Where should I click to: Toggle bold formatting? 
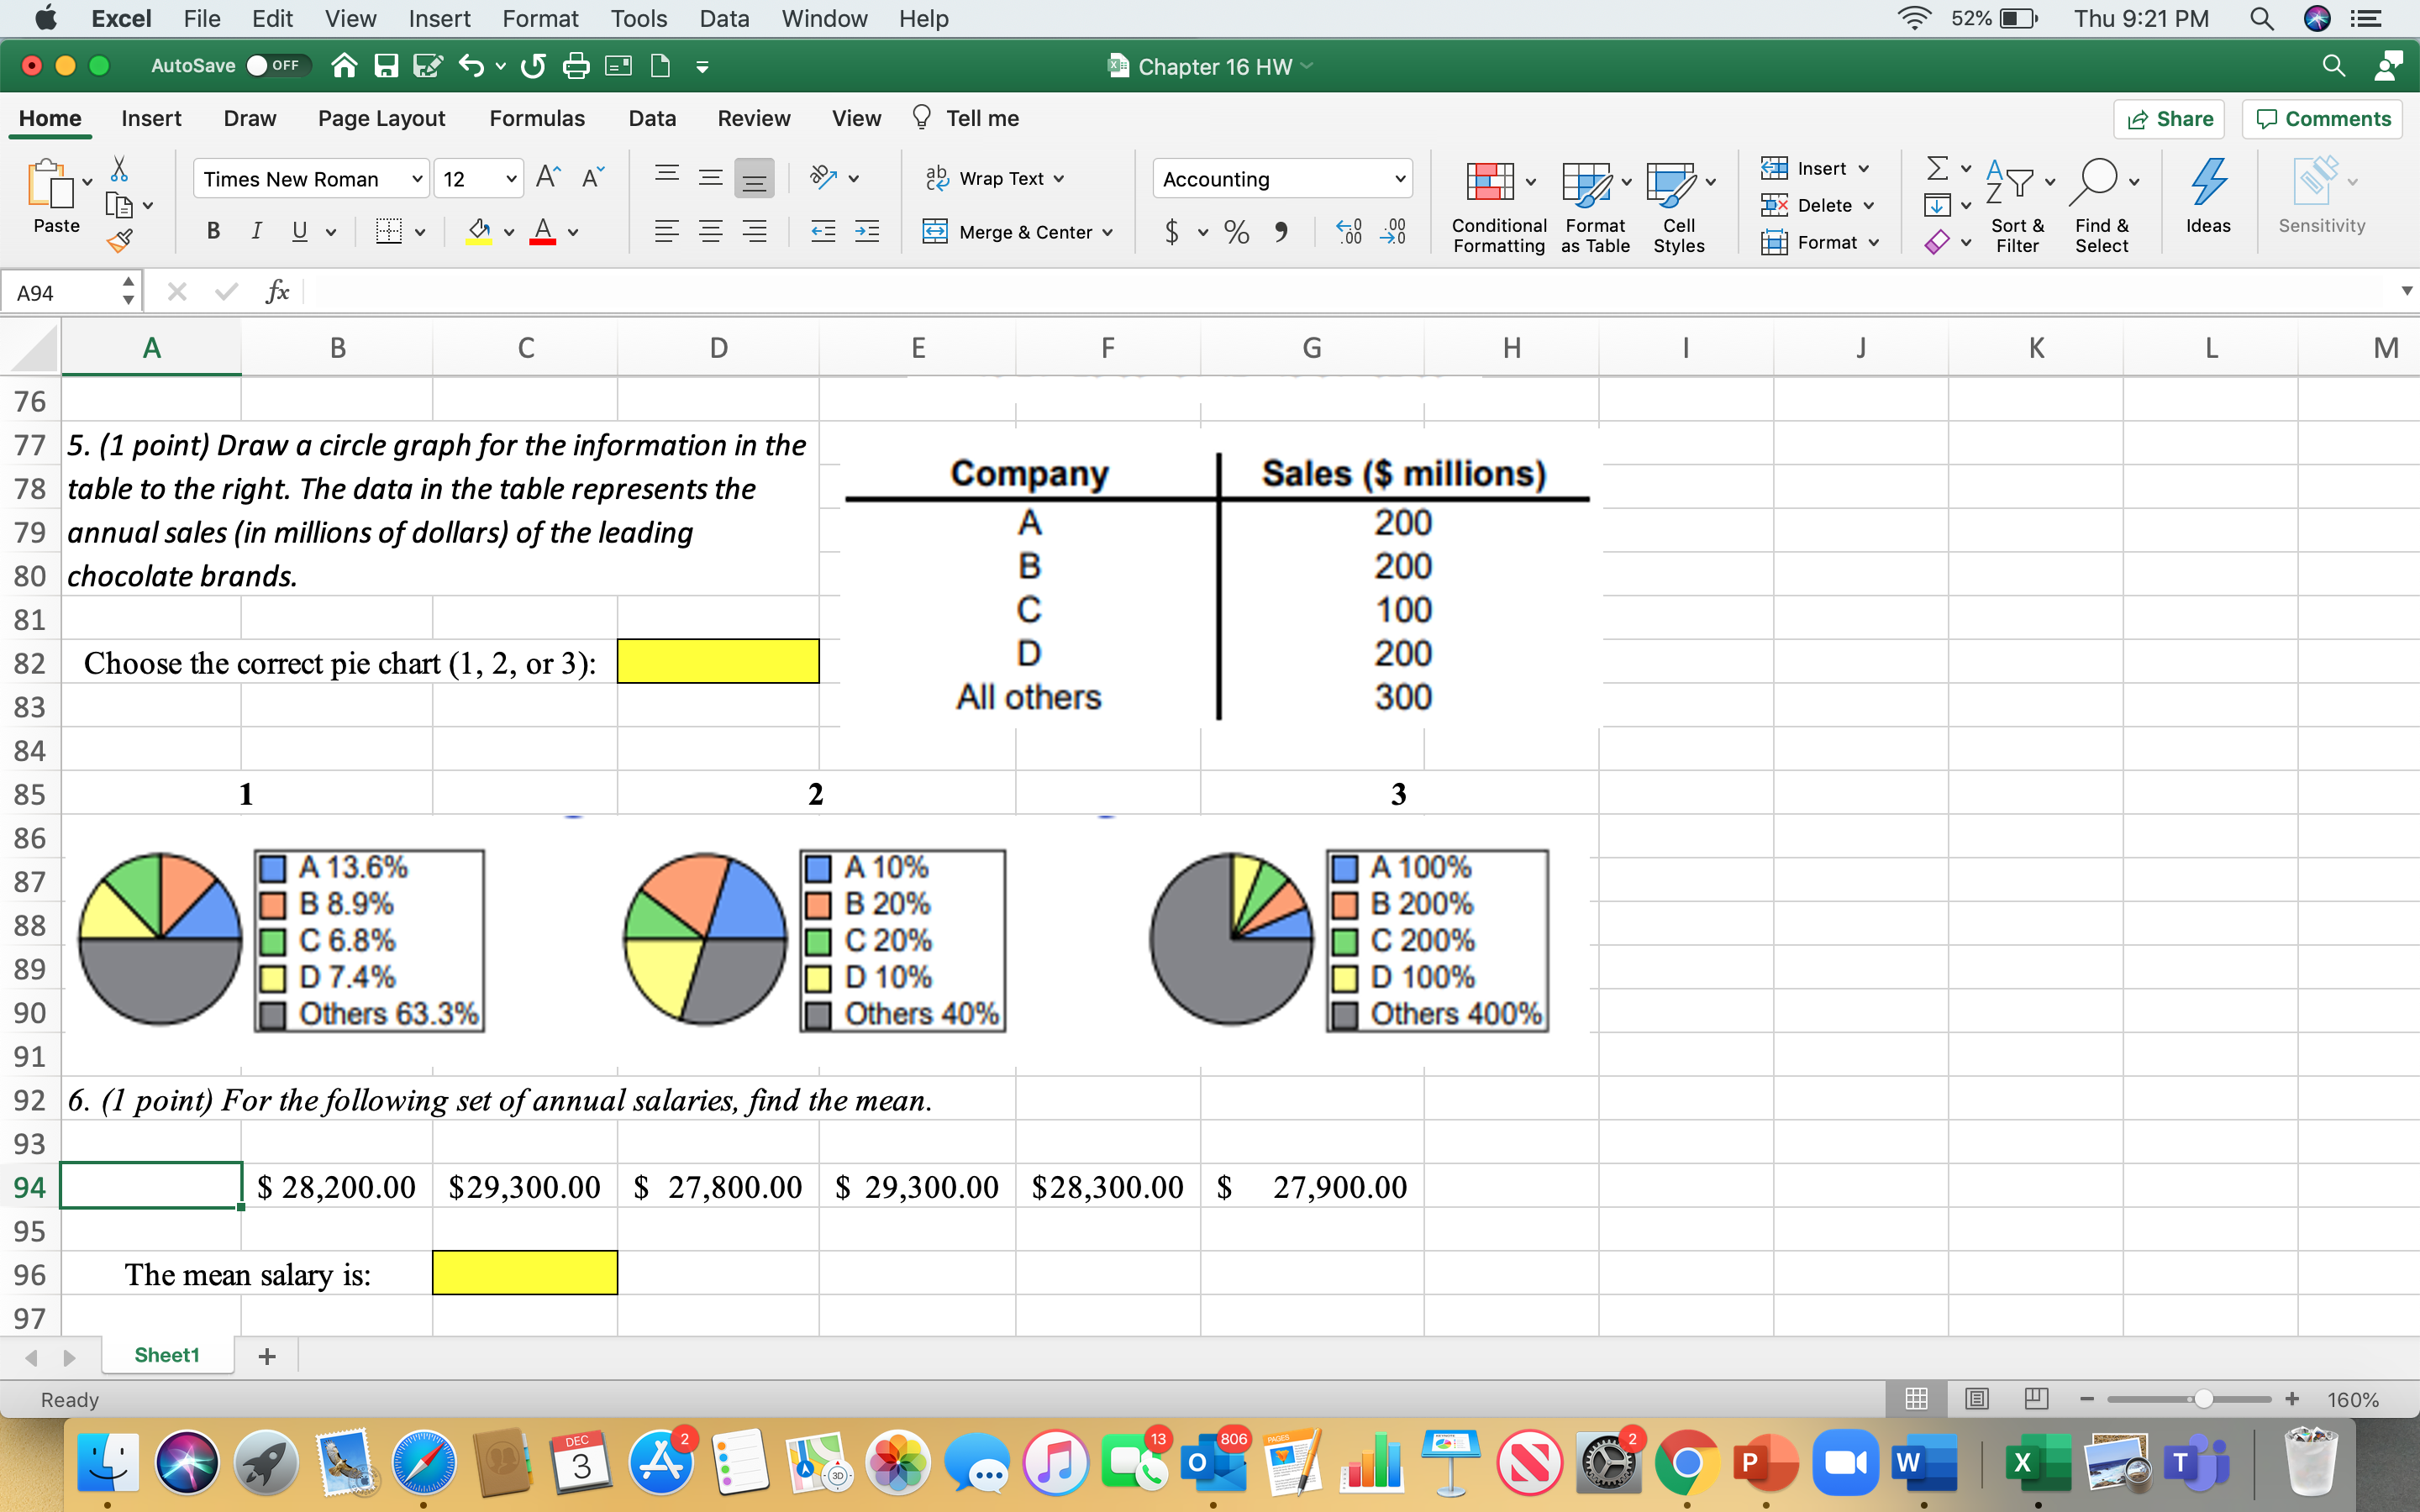tap(213, 231)
